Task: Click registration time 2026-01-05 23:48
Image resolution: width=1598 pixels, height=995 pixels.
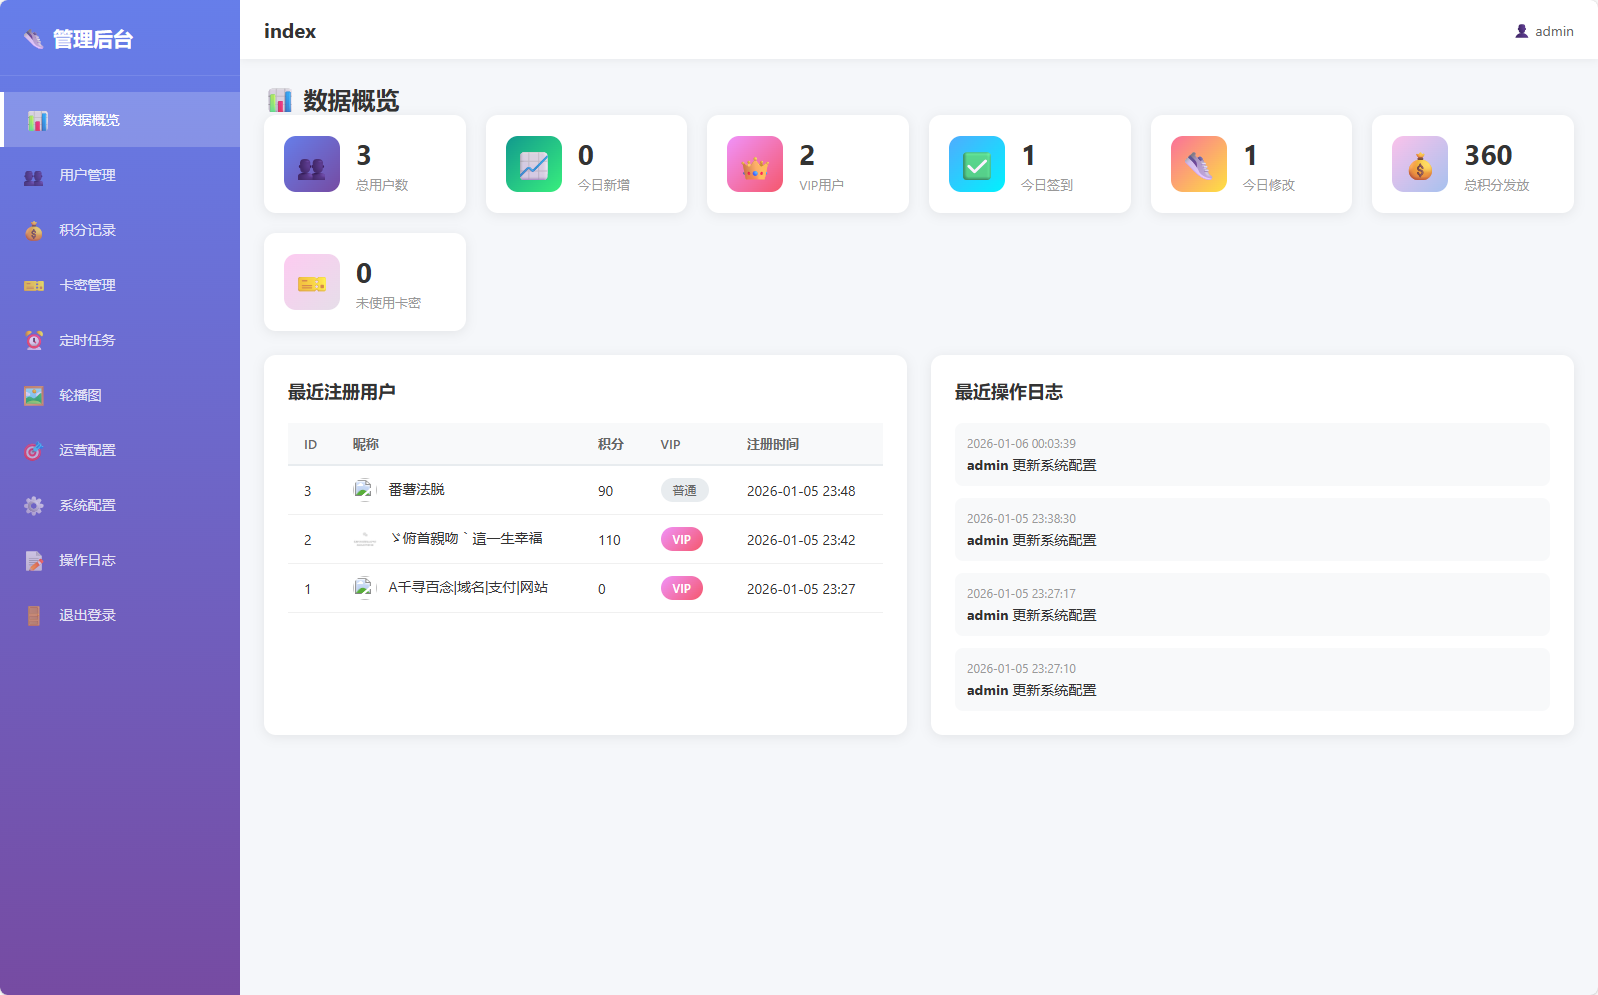Action: tap(801, 491)
